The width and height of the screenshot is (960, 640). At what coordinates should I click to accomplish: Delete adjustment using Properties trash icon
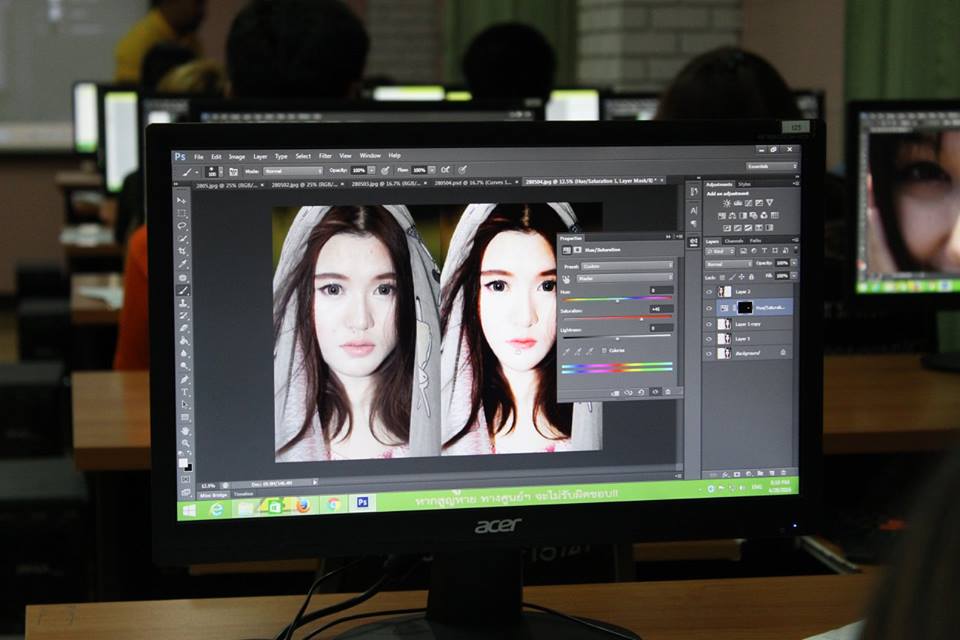pyautogui.click(x=667, y=392)
